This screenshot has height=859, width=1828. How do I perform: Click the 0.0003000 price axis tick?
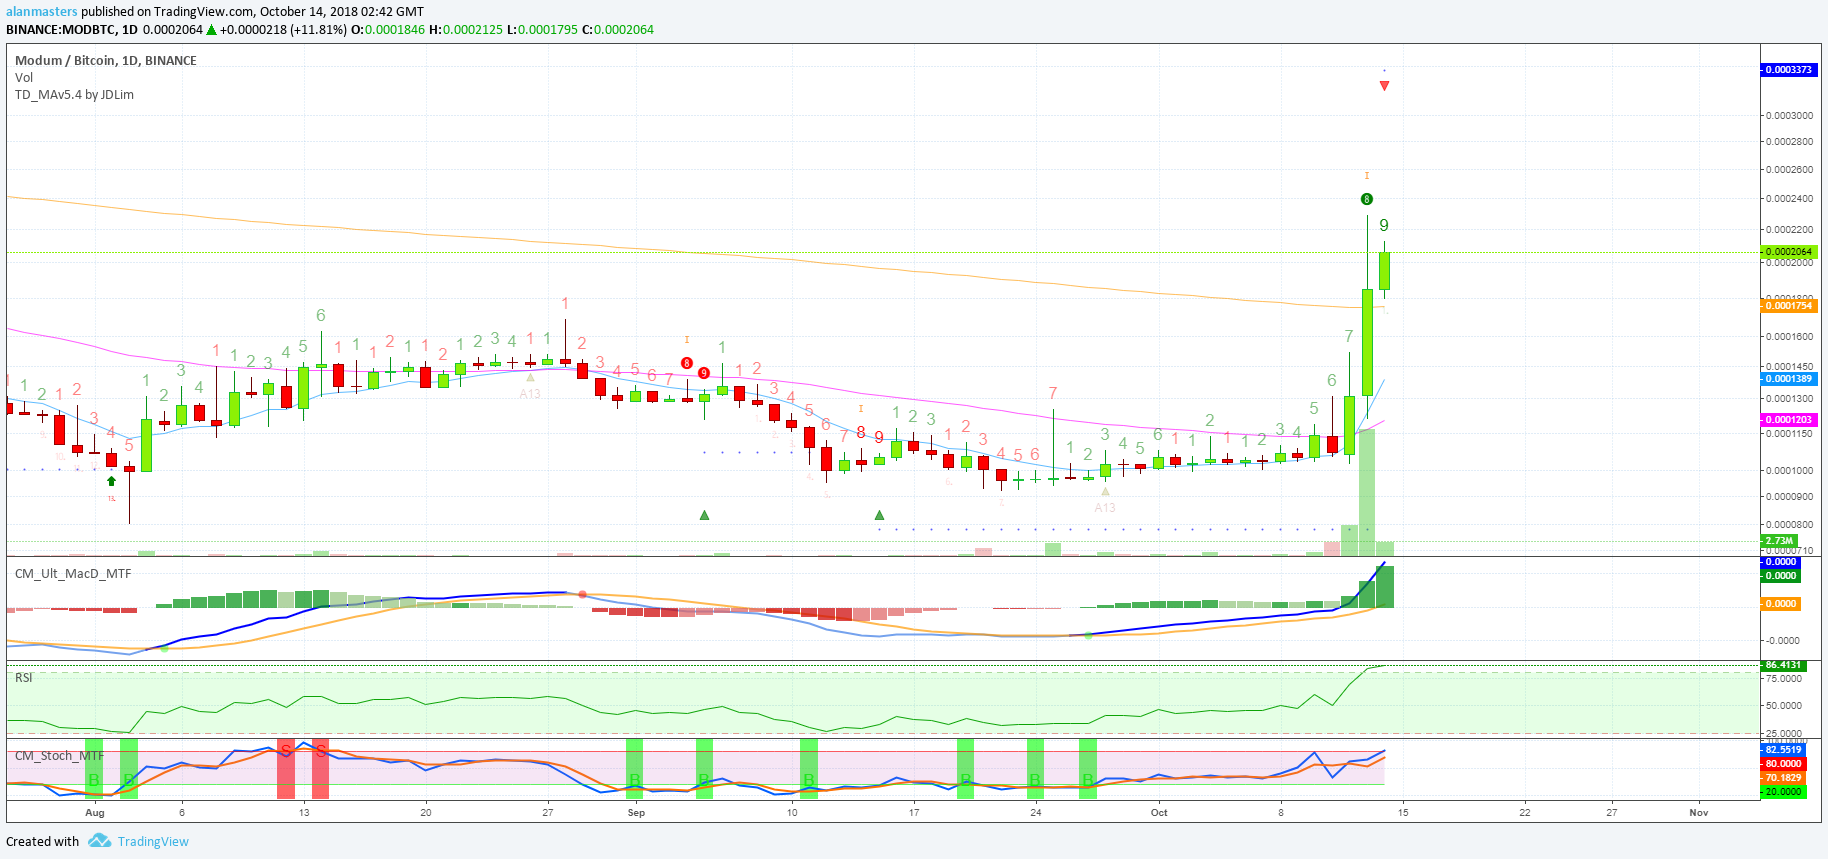[1790, 116]
